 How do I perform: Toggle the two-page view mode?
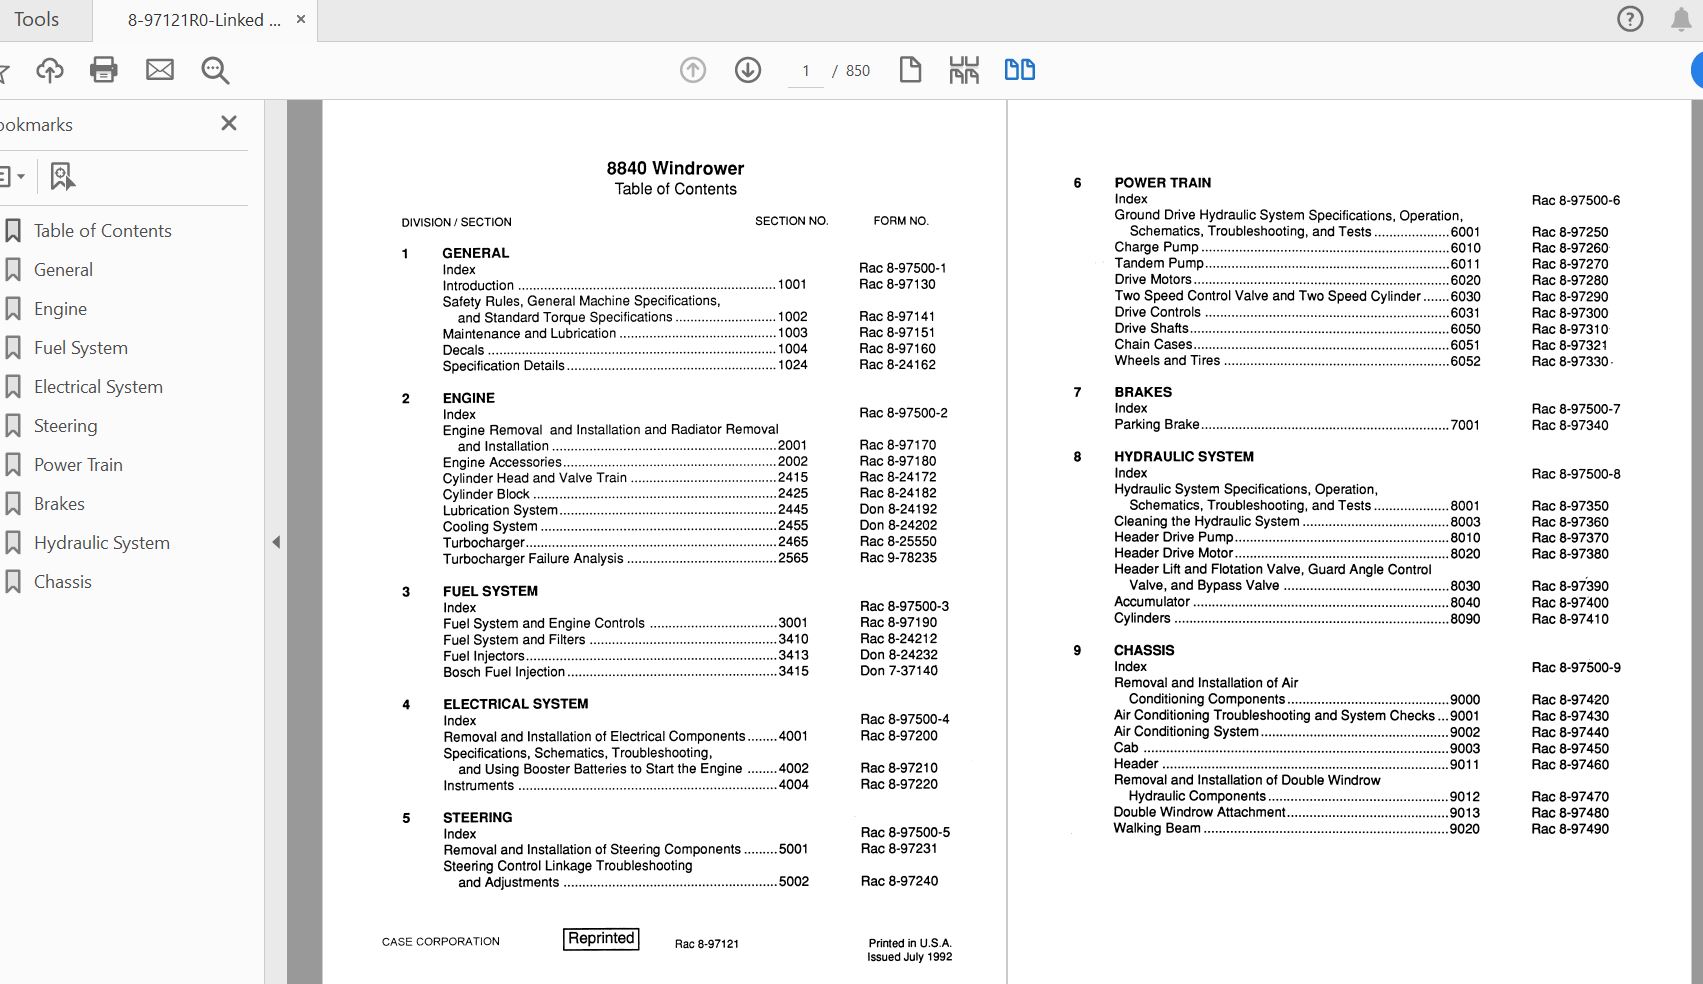coord(1020,70)
